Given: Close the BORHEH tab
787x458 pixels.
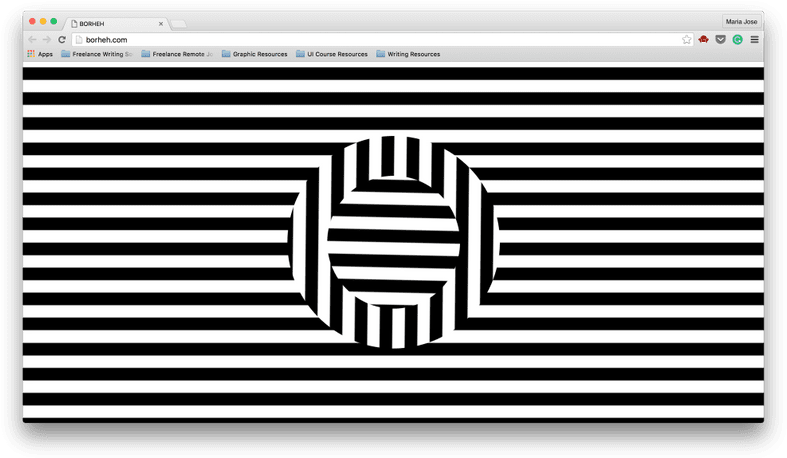Looking at the screenshot, I should click(161, 23).
